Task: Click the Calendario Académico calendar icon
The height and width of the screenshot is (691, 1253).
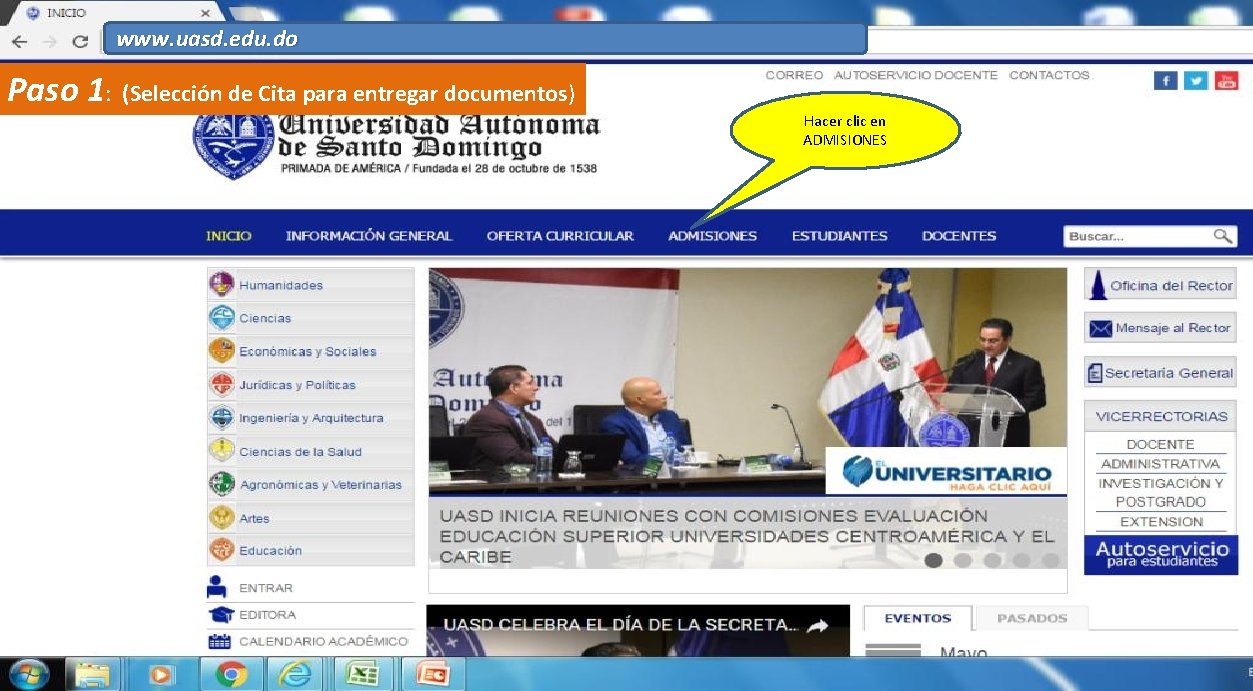Action: [x=220, y=641]
